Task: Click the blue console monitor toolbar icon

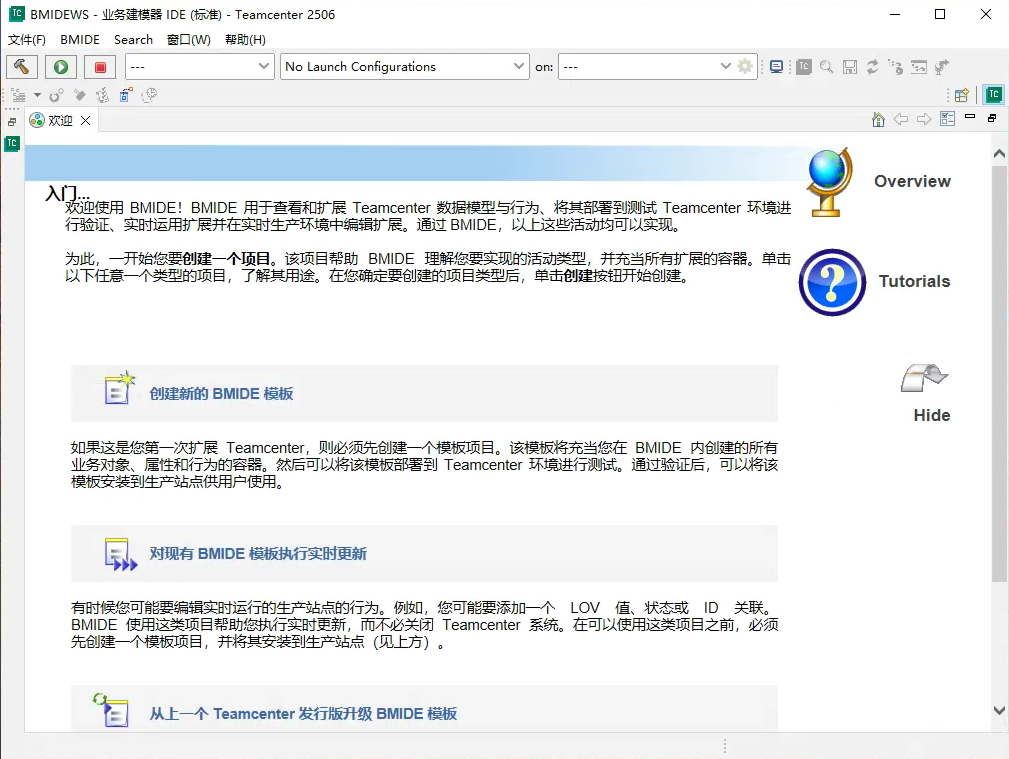Action: (777, 67)
